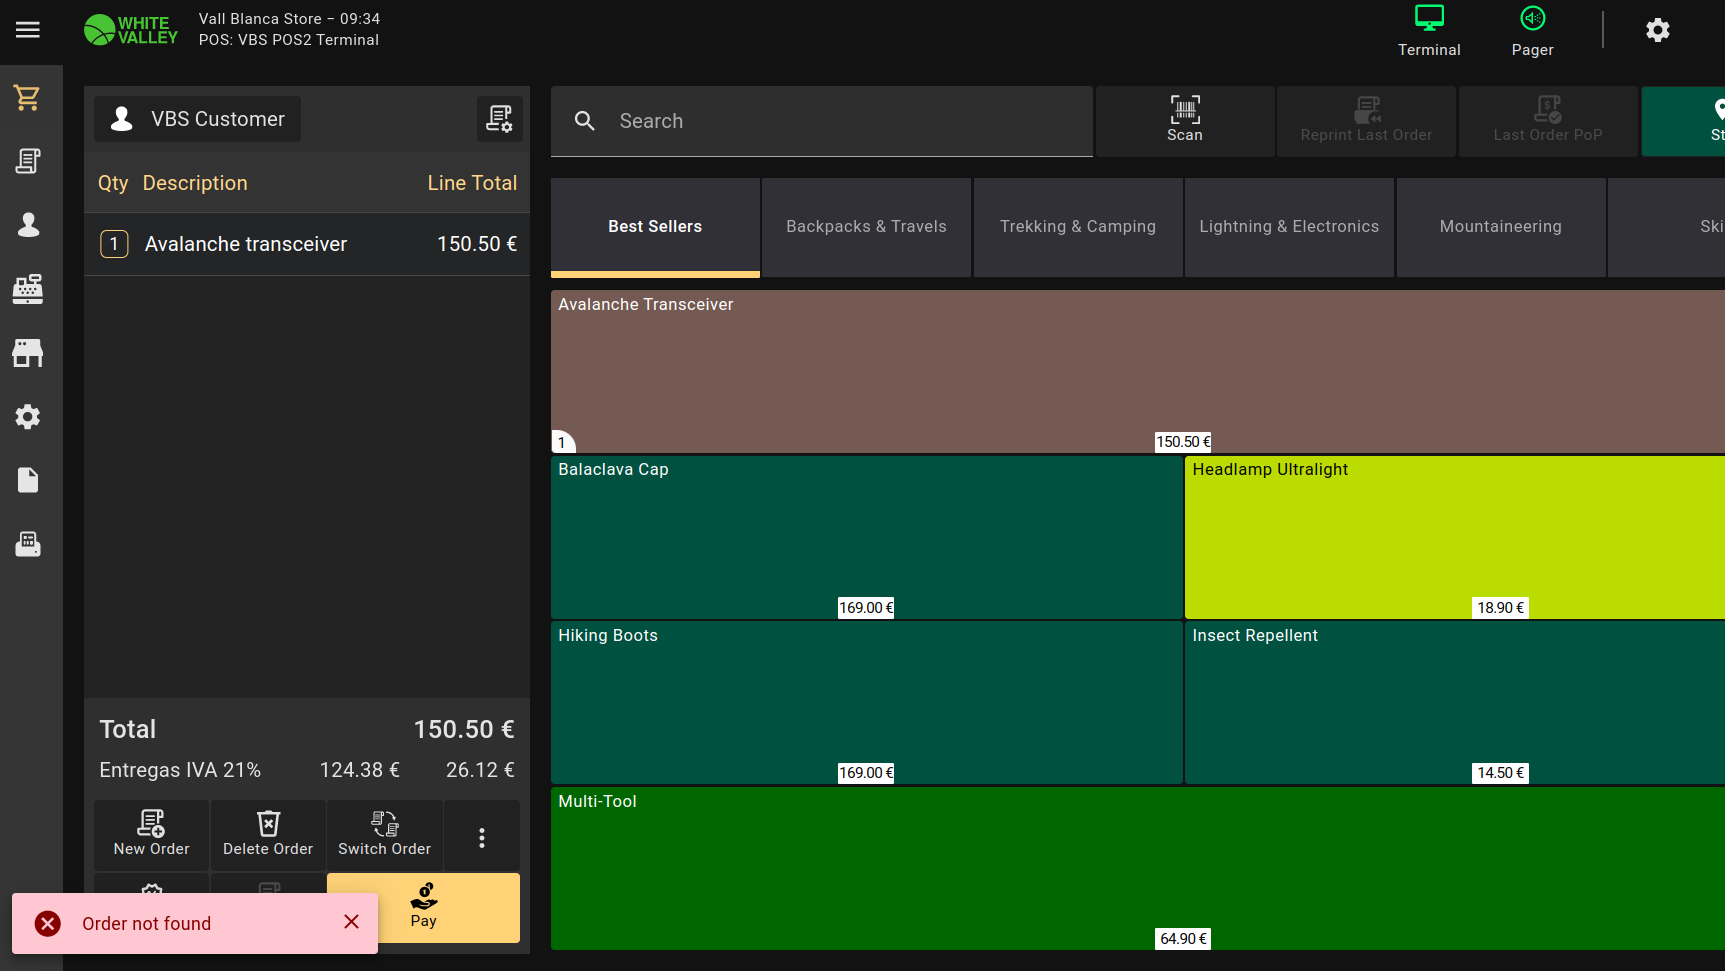Open the hamburger main menu
Image resolution: width=1725 pixels, height=971 pixels.
(28, 30)
